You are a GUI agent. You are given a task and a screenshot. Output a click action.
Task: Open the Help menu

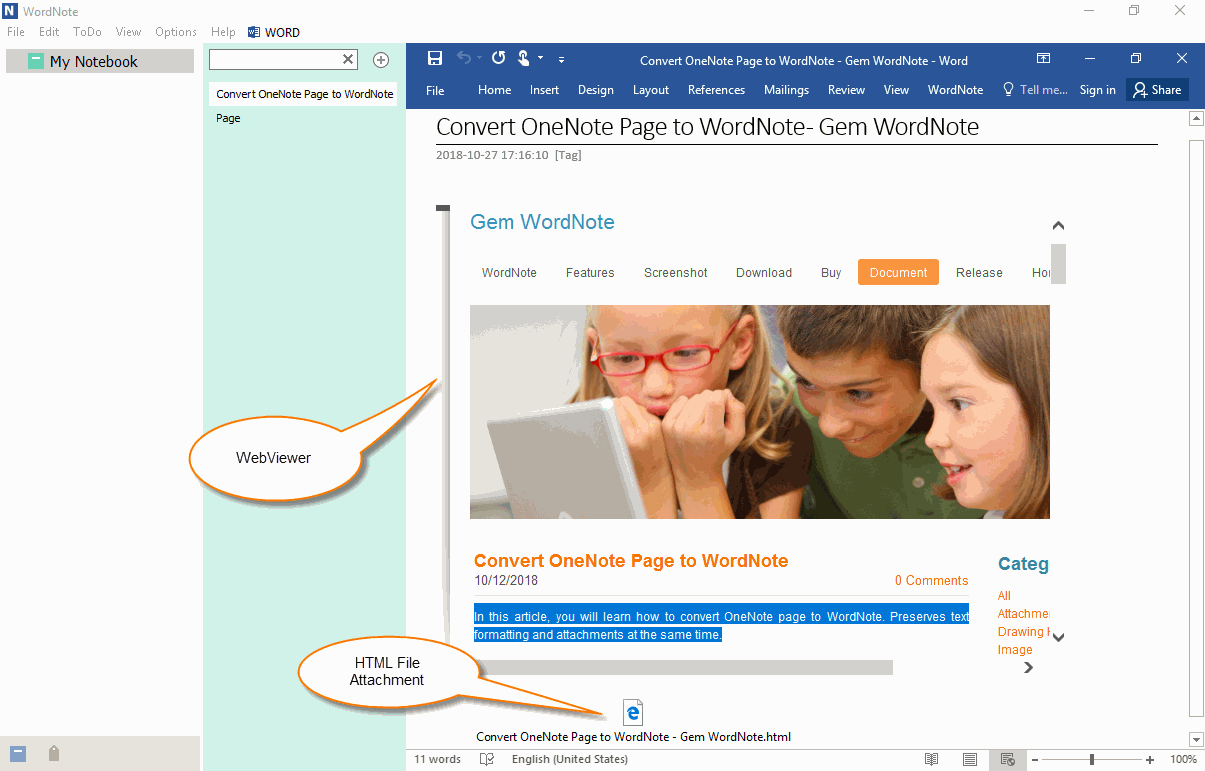[224, 32]
